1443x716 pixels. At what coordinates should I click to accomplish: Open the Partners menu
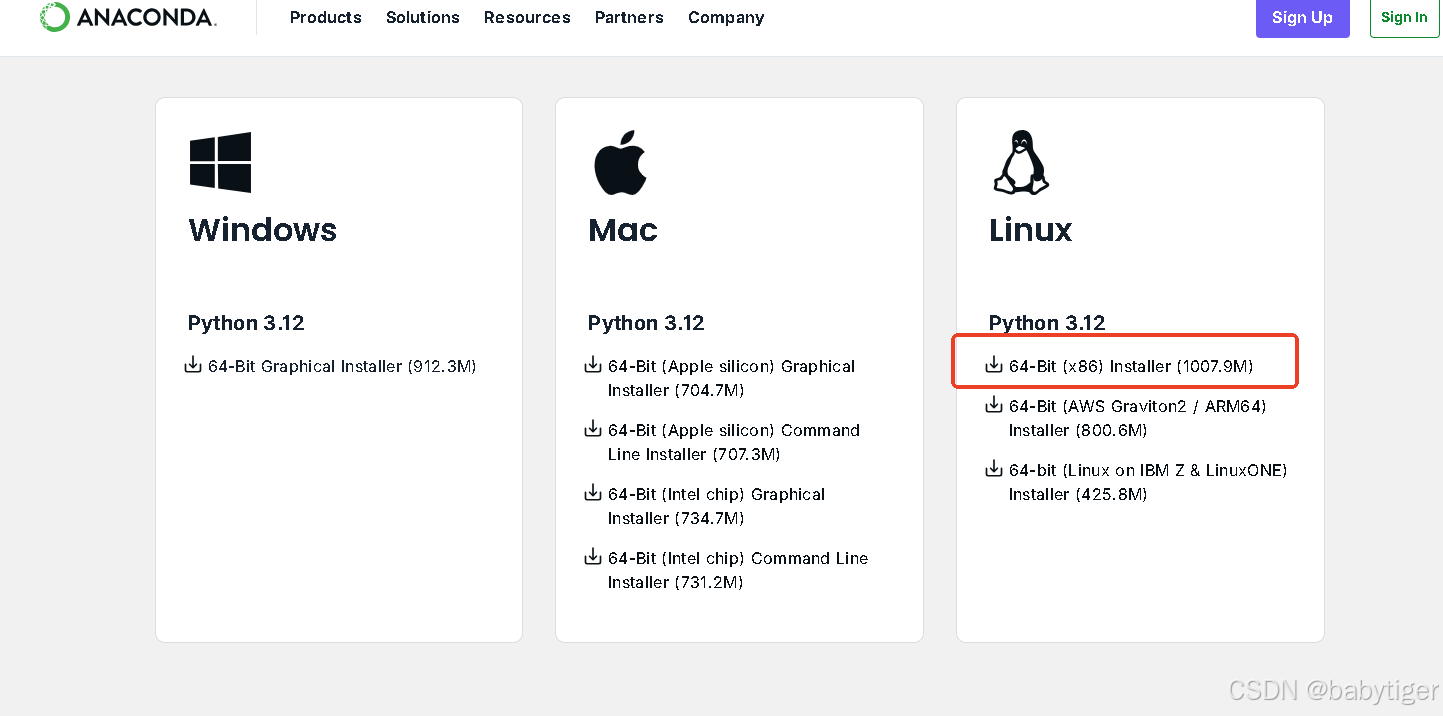pyautogui.click(x=630, y=17)
